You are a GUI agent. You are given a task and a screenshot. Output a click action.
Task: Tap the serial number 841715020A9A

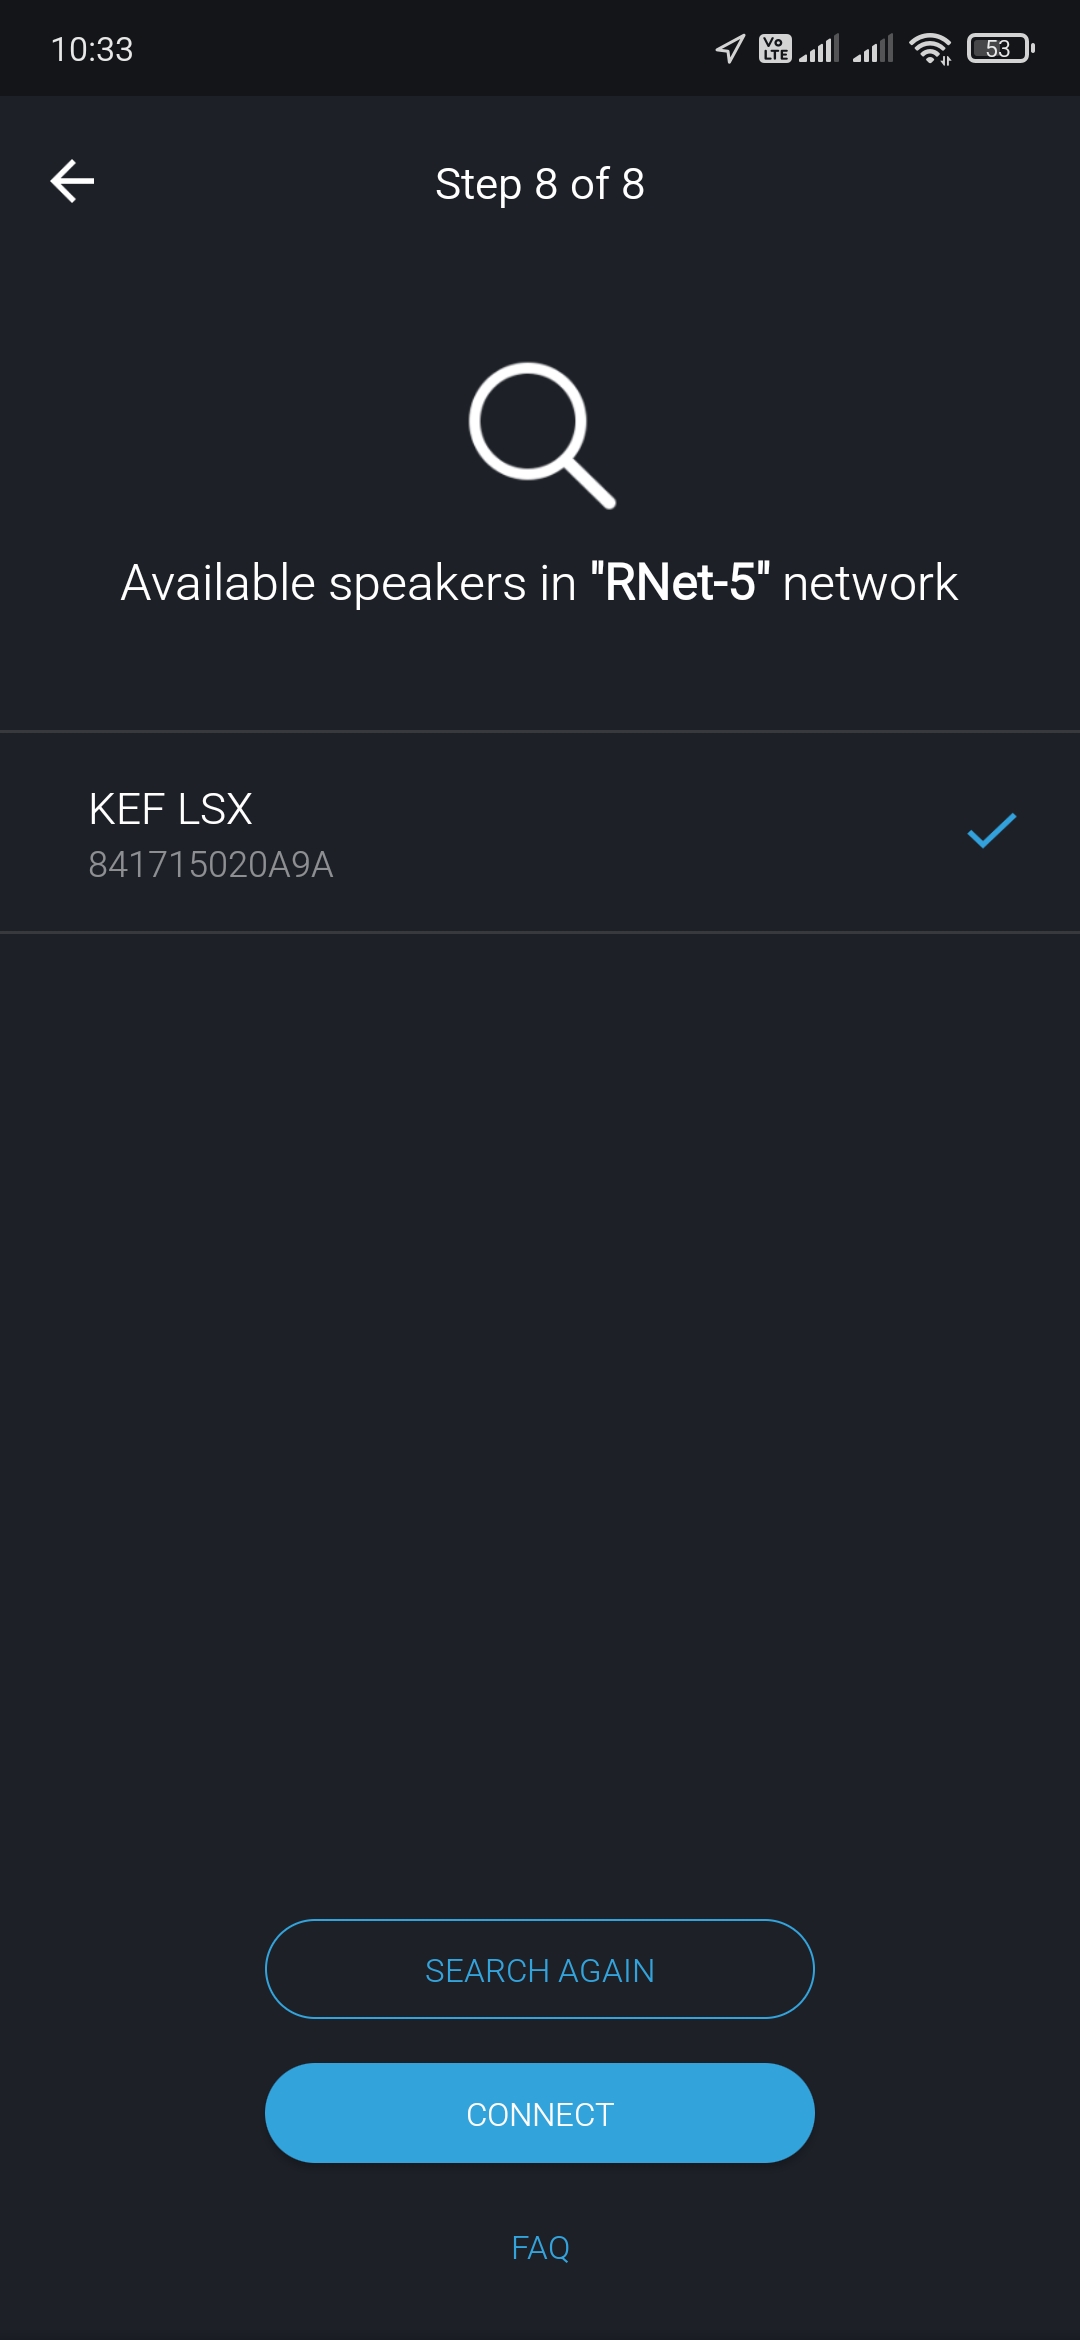[211, 865]
